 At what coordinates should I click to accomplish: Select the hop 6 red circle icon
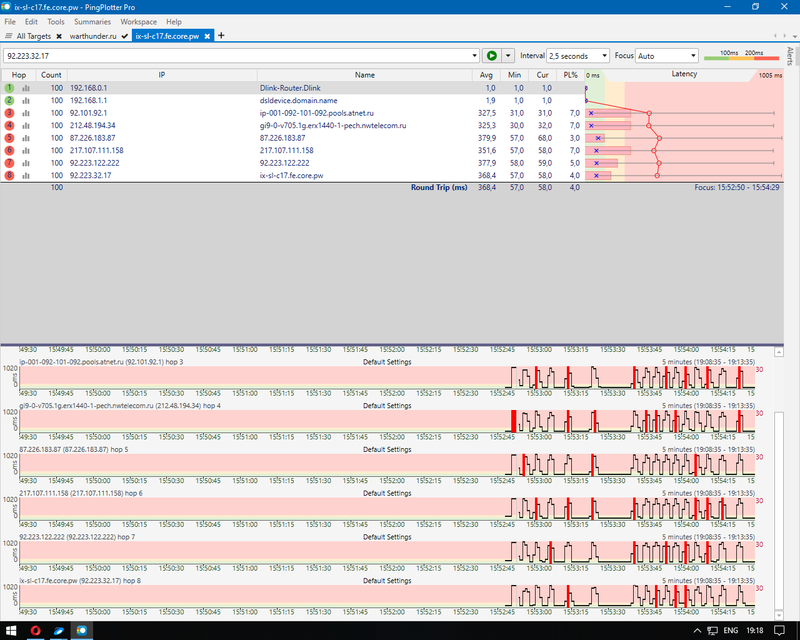(10, 151)
